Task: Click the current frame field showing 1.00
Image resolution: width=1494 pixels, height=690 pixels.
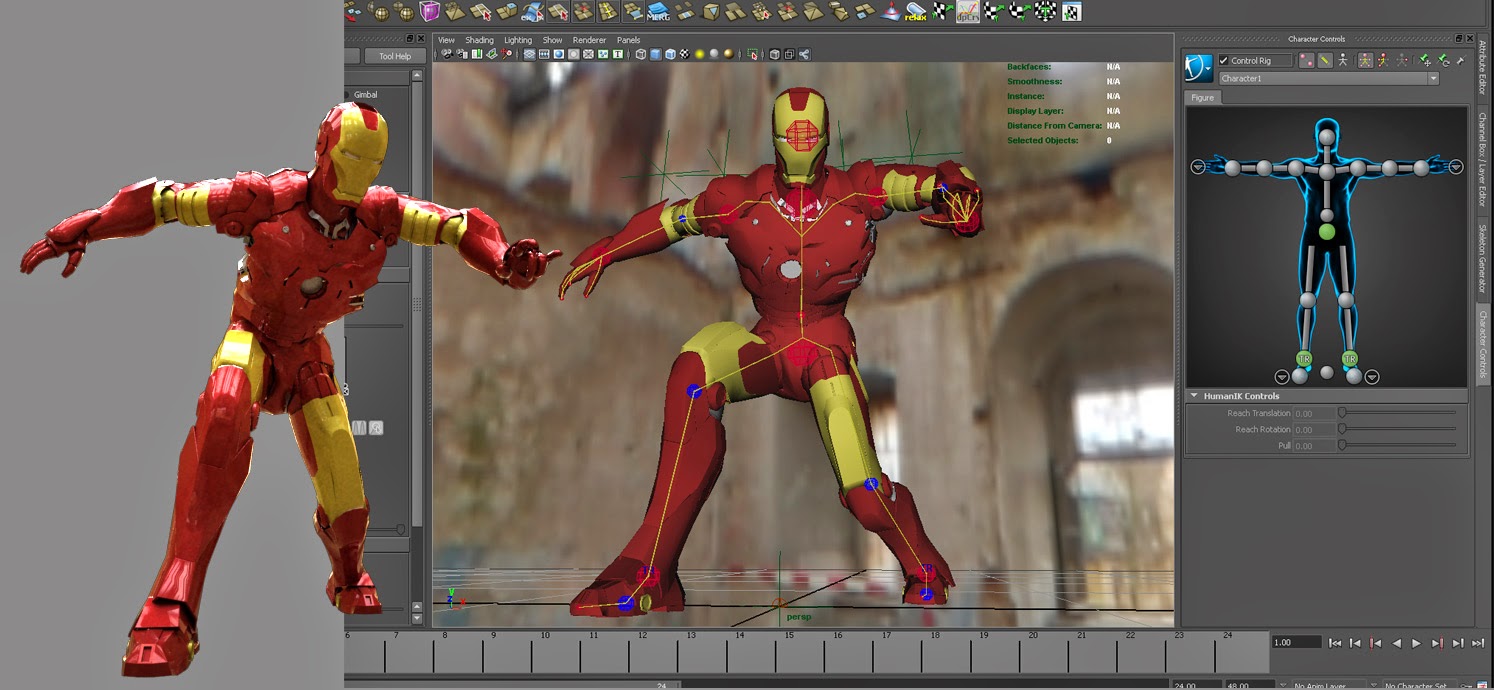Action: 1295,643
